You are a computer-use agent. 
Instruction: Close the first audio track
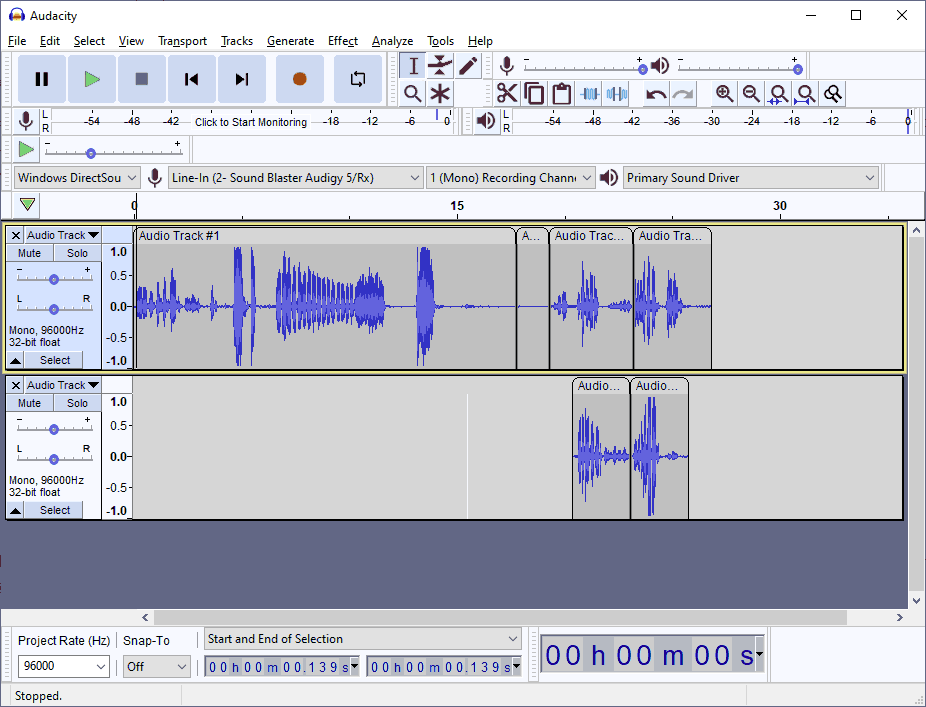(16, 235)
